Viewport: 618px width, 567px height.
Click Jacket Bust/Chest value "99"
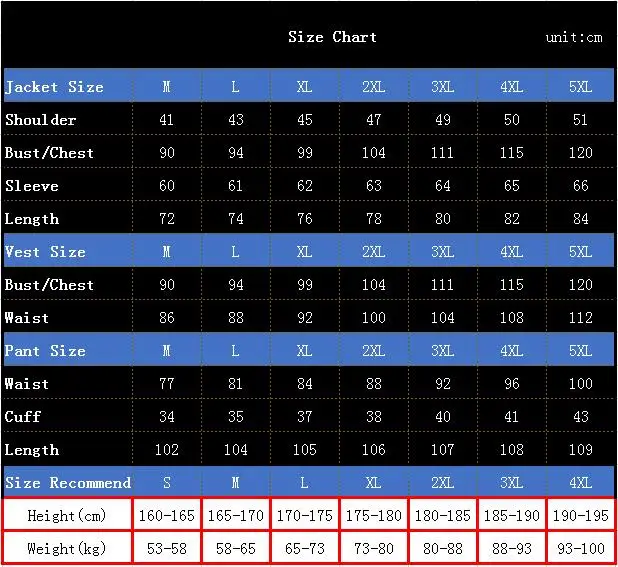click(305, 152)
